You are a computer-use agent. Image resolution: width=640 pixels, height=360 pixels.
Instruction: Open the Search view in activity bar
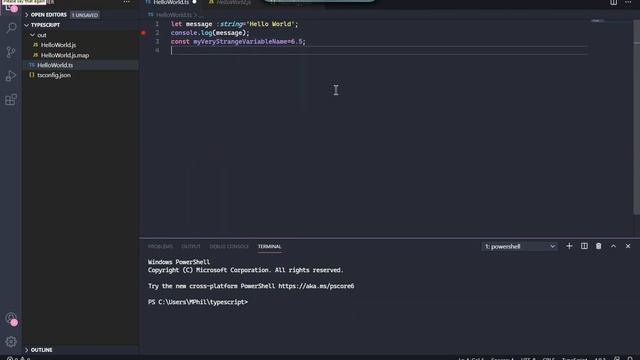[x=11, y=28]
